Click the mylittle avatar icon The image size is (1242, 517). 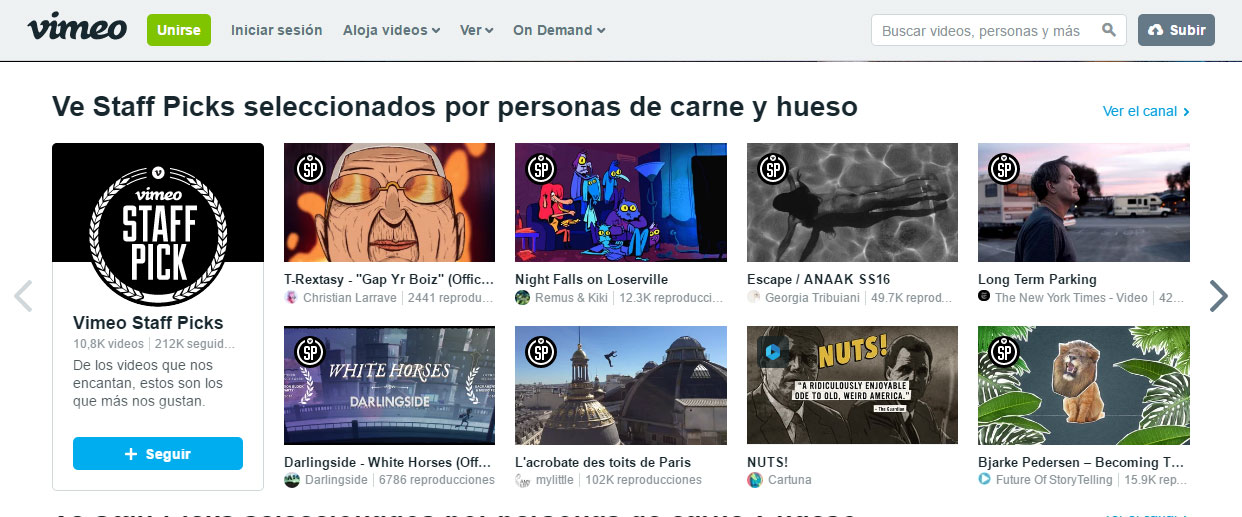[x=522, y=480]
